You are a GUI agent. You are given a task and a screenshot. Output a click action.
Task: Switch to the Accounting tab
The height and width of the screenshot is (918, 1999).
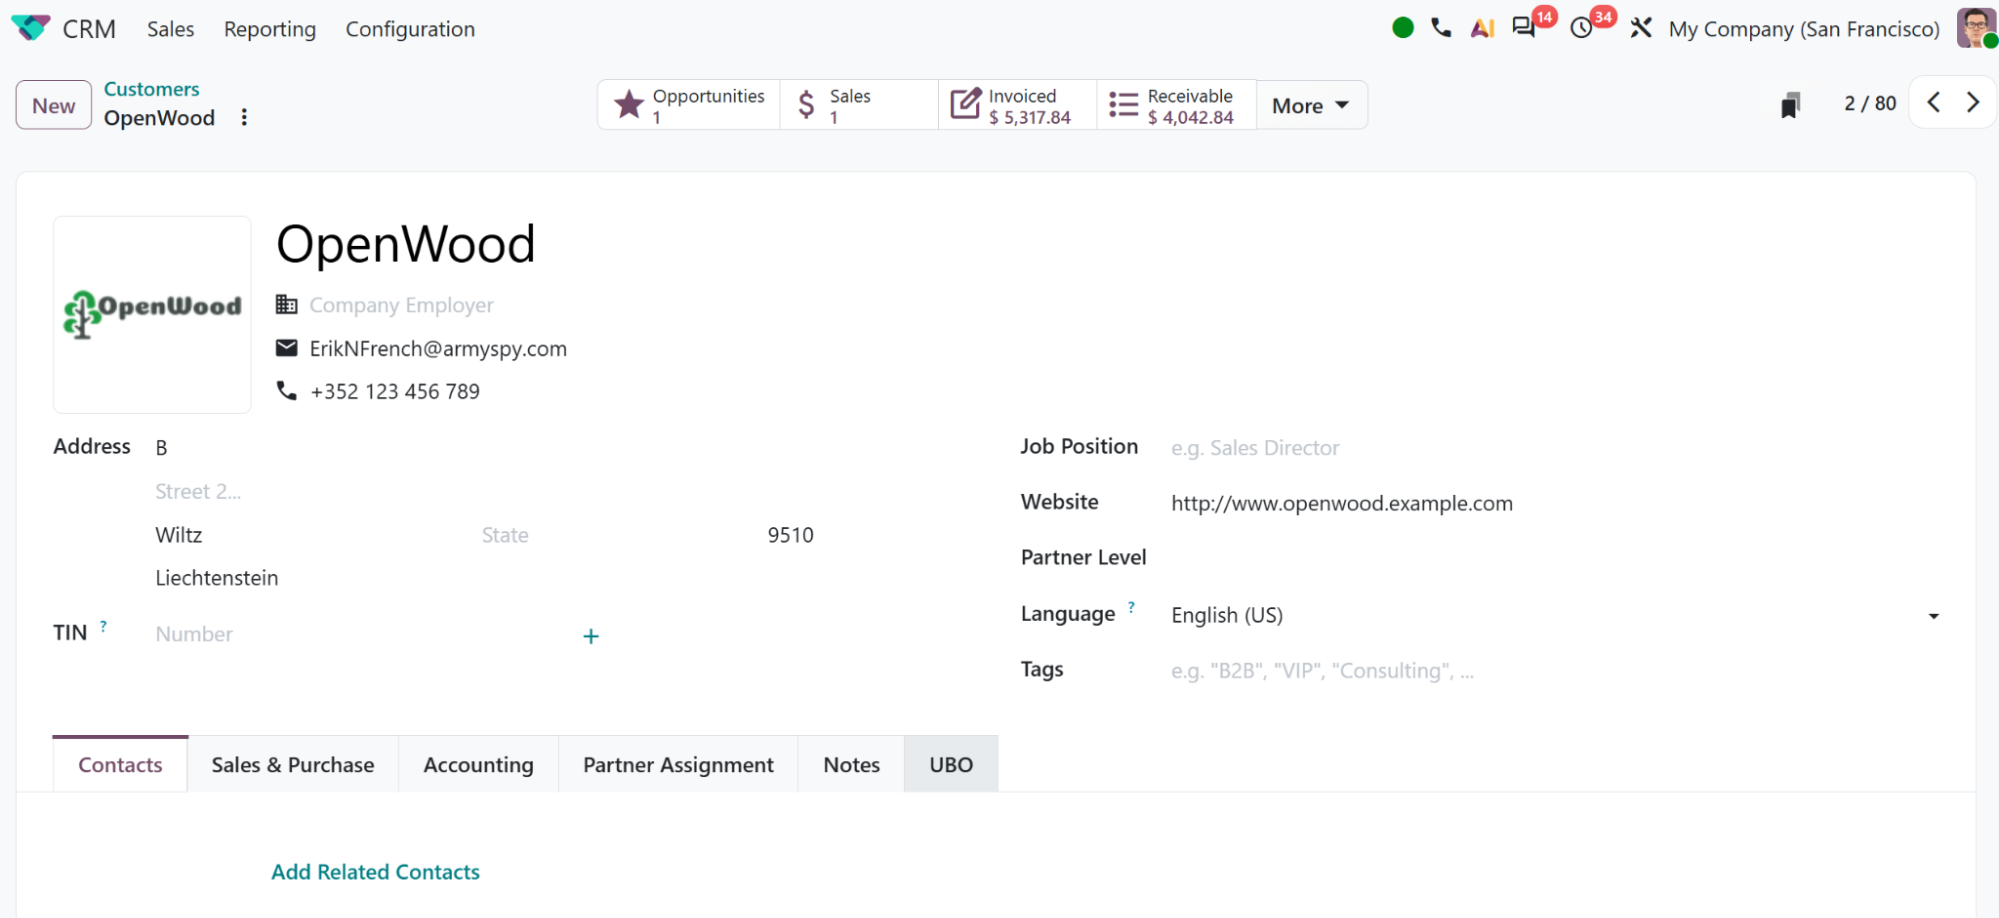click(478, 764)
